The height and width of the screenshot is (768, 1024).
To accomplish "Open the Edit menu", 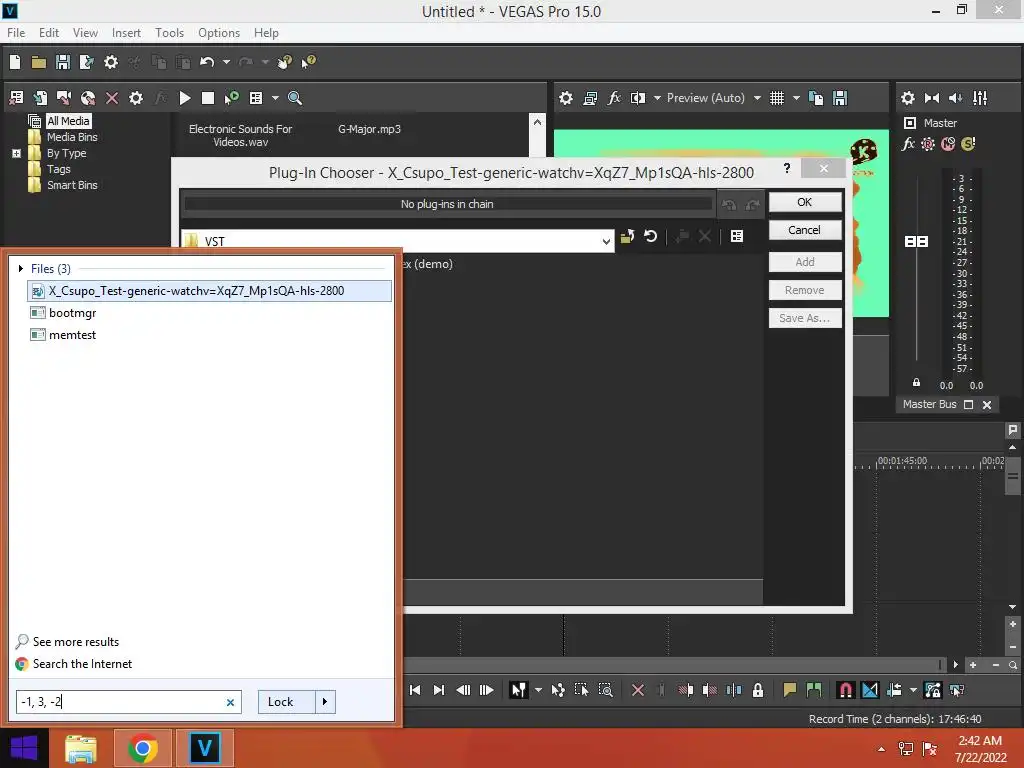I will pyautogui.click(x=49, y=33).
